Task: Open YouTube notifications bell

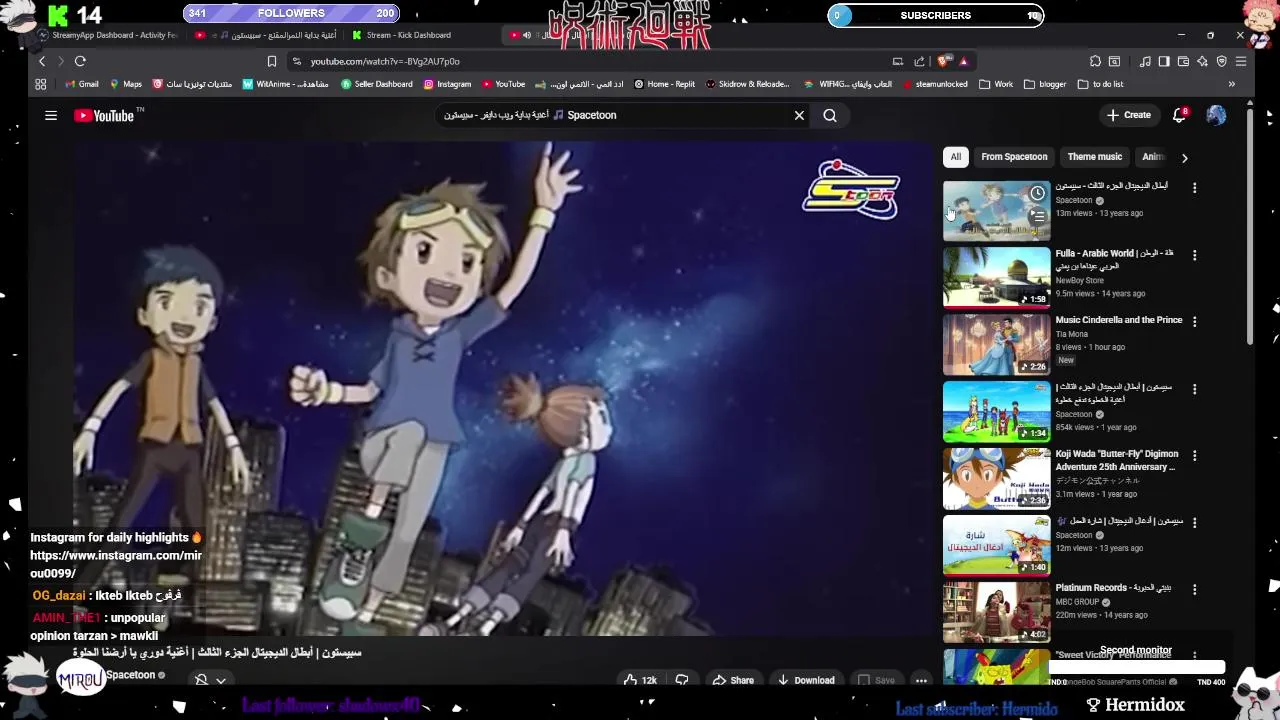Action: click(x=1180, y=115)
